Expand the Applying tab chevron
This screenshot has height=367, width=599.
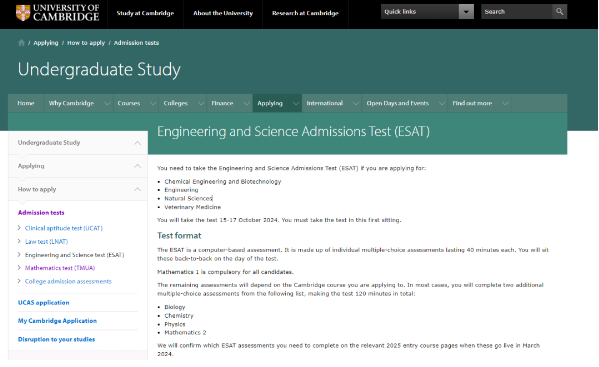click(296, 103)
